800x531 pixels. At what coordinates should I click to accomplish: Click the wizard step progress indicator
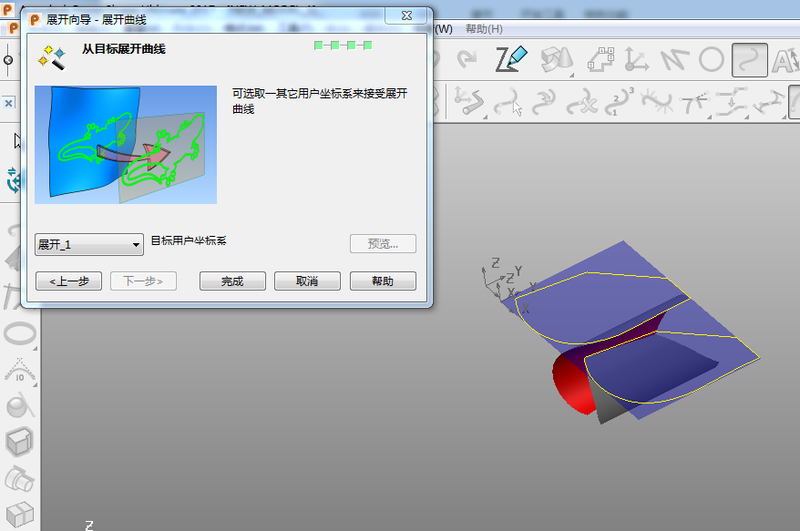[x=343, y=45]
